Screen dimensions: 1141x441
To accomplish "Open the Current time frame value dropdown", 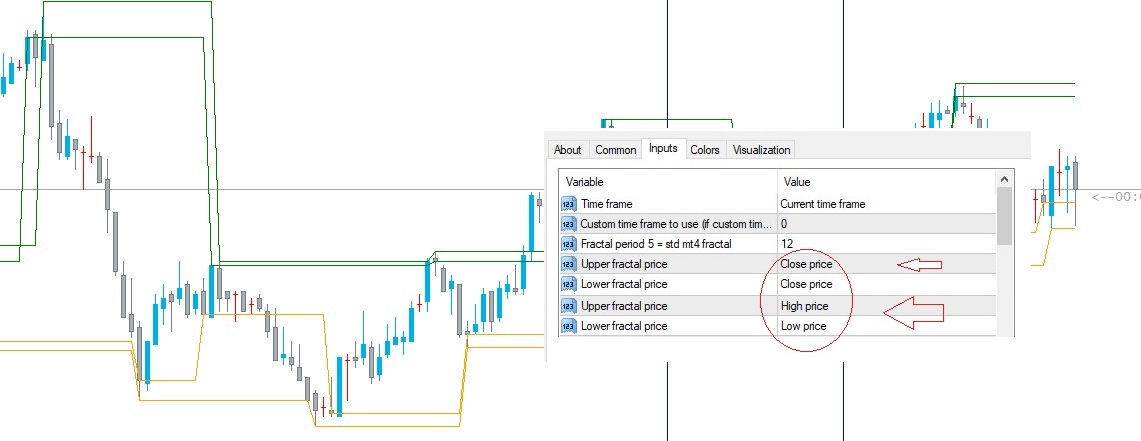I will [x=885, y=204].
